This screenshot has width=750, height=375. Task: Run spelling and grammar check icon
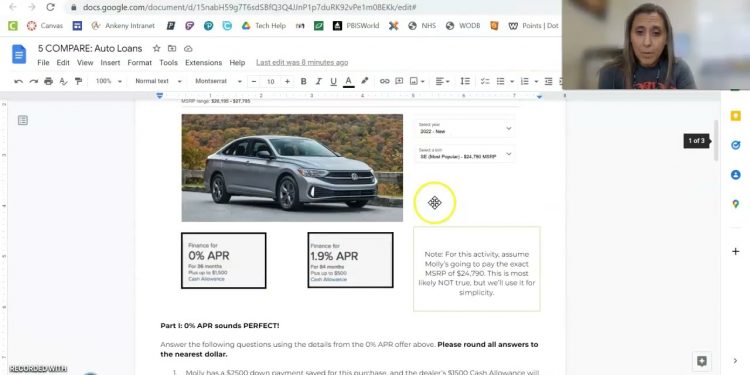pyautogui.click(x=63, y=81)
